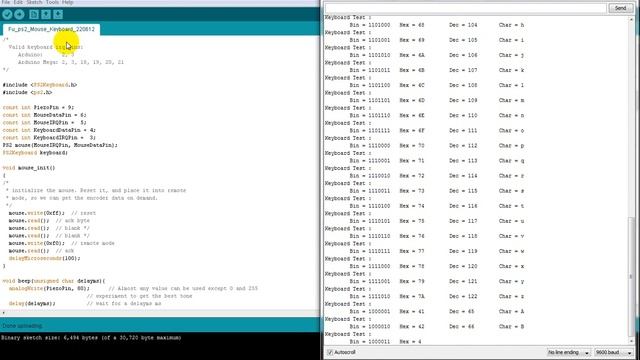Open the Tools menu
The image size is (640, 360).
[52, 2]
